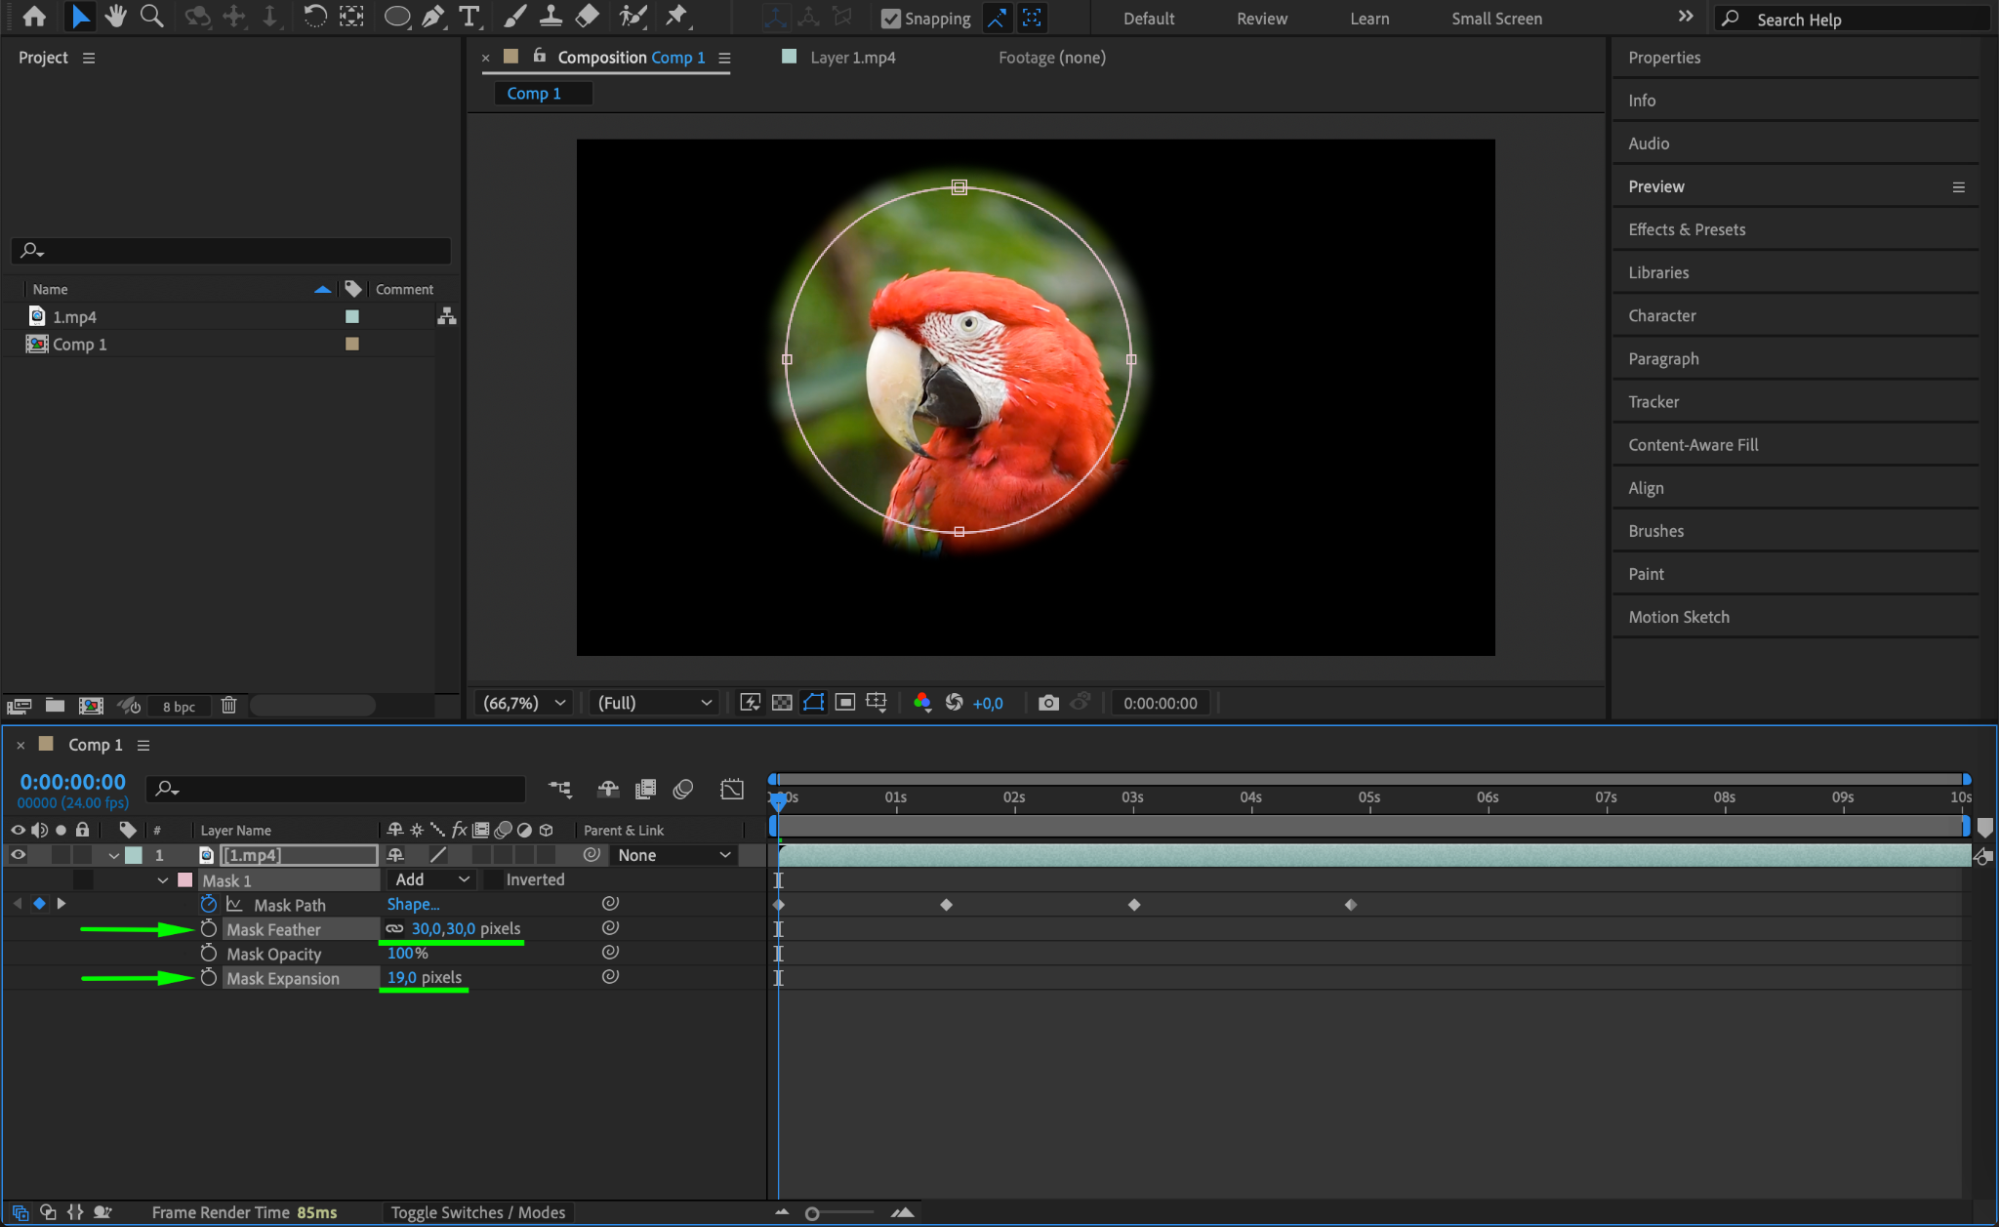1999x1227 pixels.
Task: Toggle the Snapping checkbox
Action: click(x=890, y=18)
